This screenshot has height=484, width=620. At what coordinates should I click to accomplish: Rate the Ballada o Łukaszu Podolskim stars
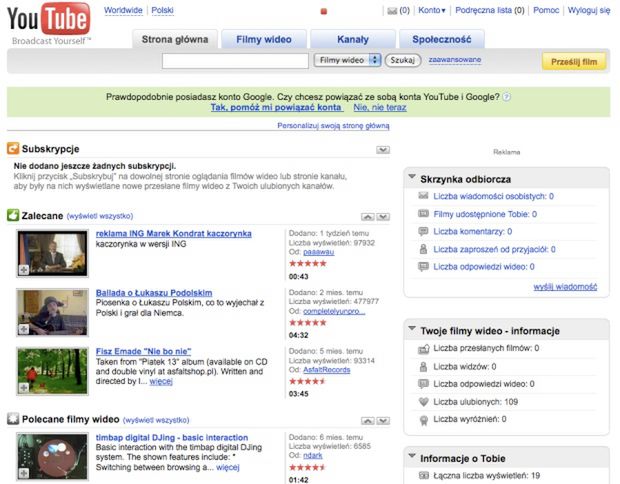click(308, 323)
